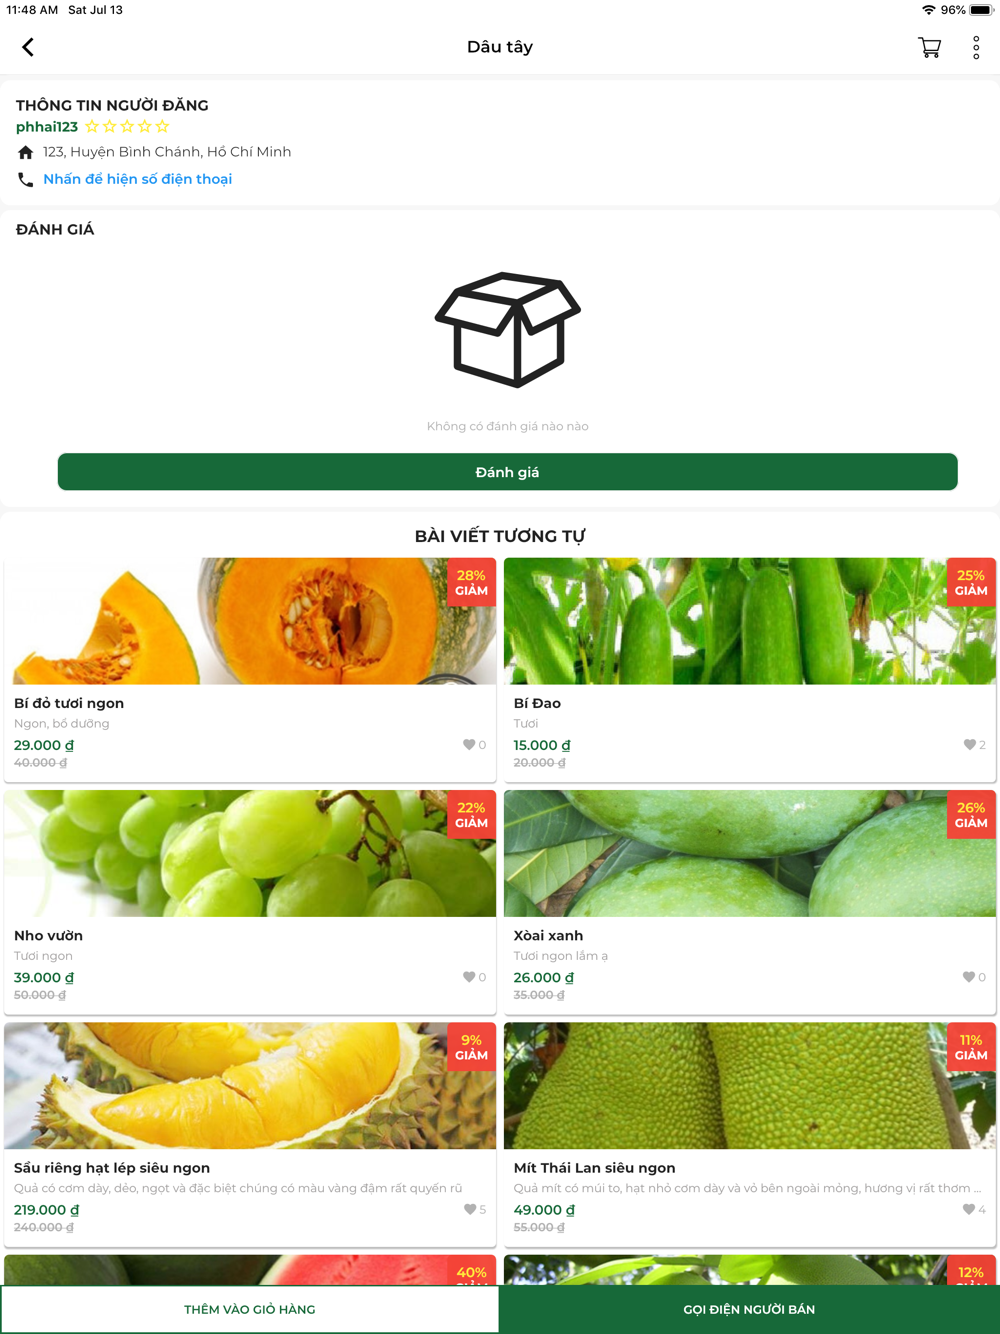Reveal seller phone number link
Viewport: 1000px width, 1334px height.
pyautogui.click(x=137, y=179)
